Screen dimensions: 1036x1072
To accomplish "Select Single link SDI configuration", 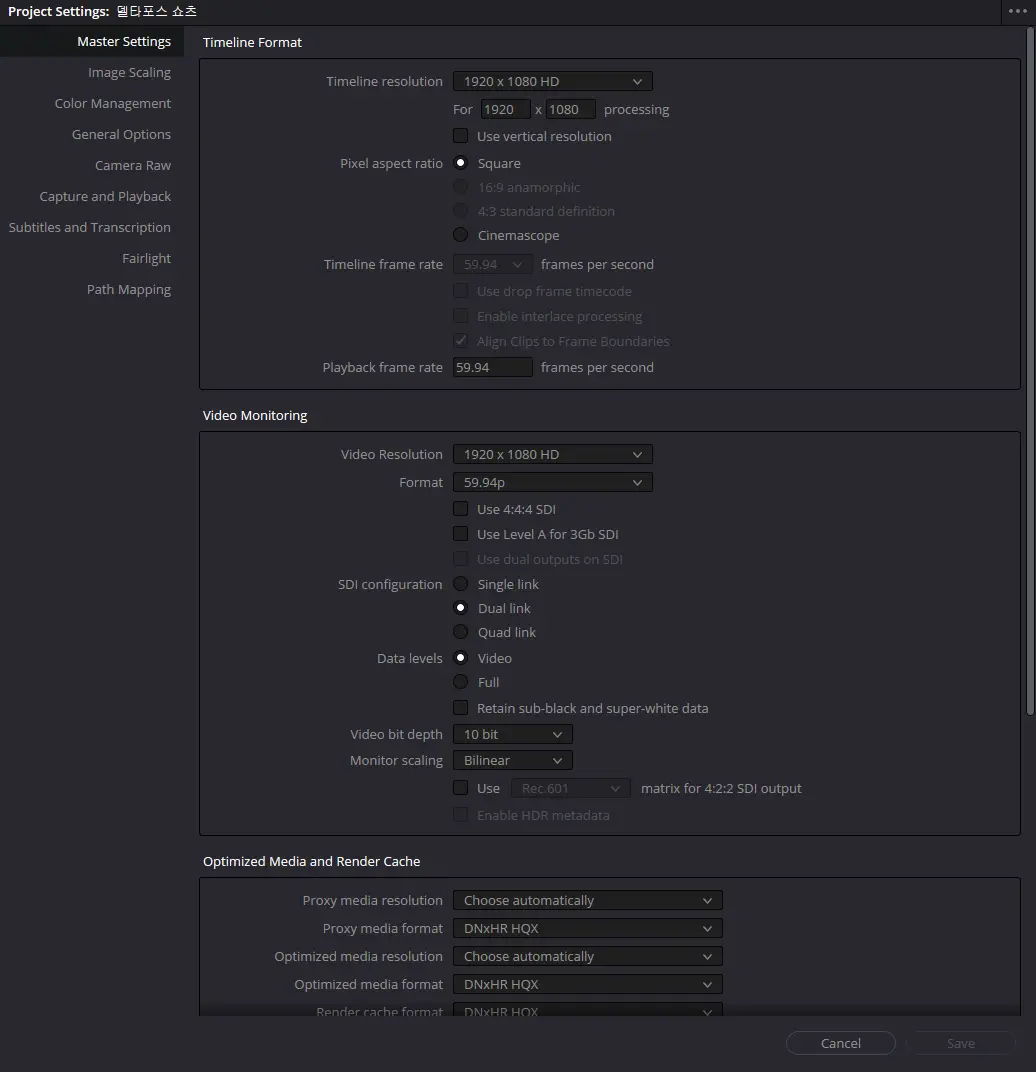I will (x=461, y=584).
